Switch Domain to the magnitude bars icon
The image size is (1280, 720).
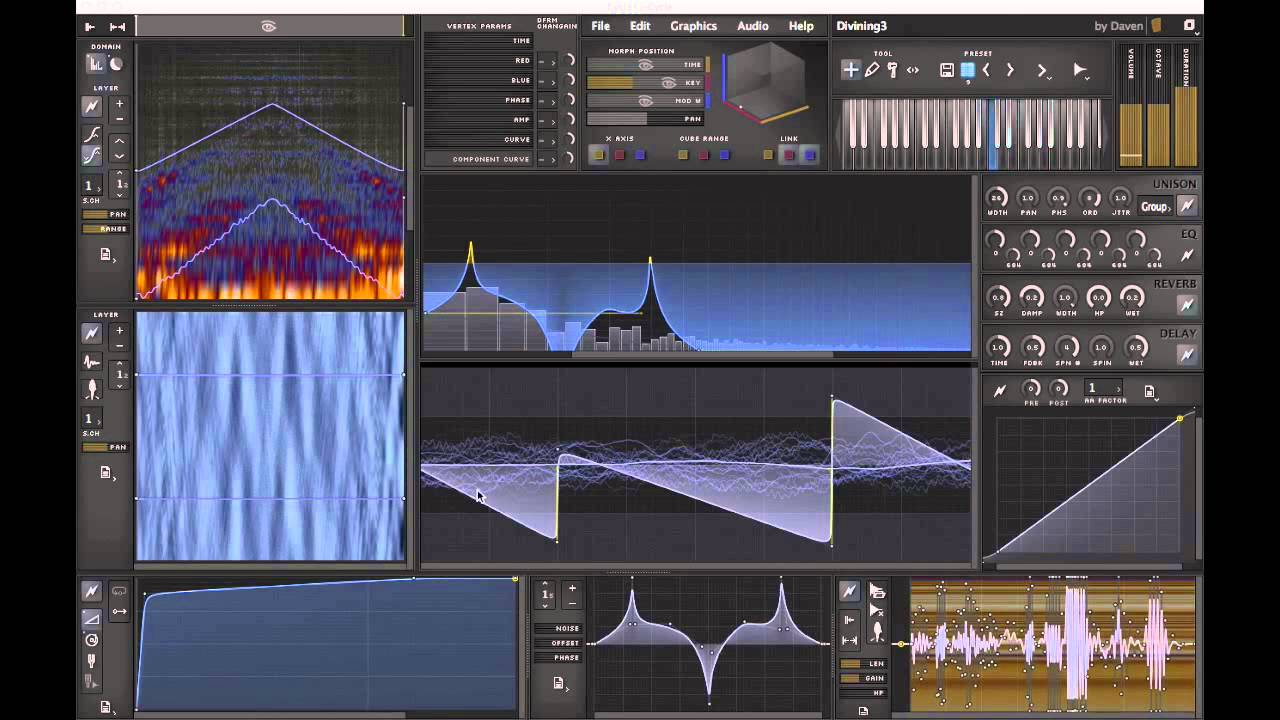coord(96,64)
